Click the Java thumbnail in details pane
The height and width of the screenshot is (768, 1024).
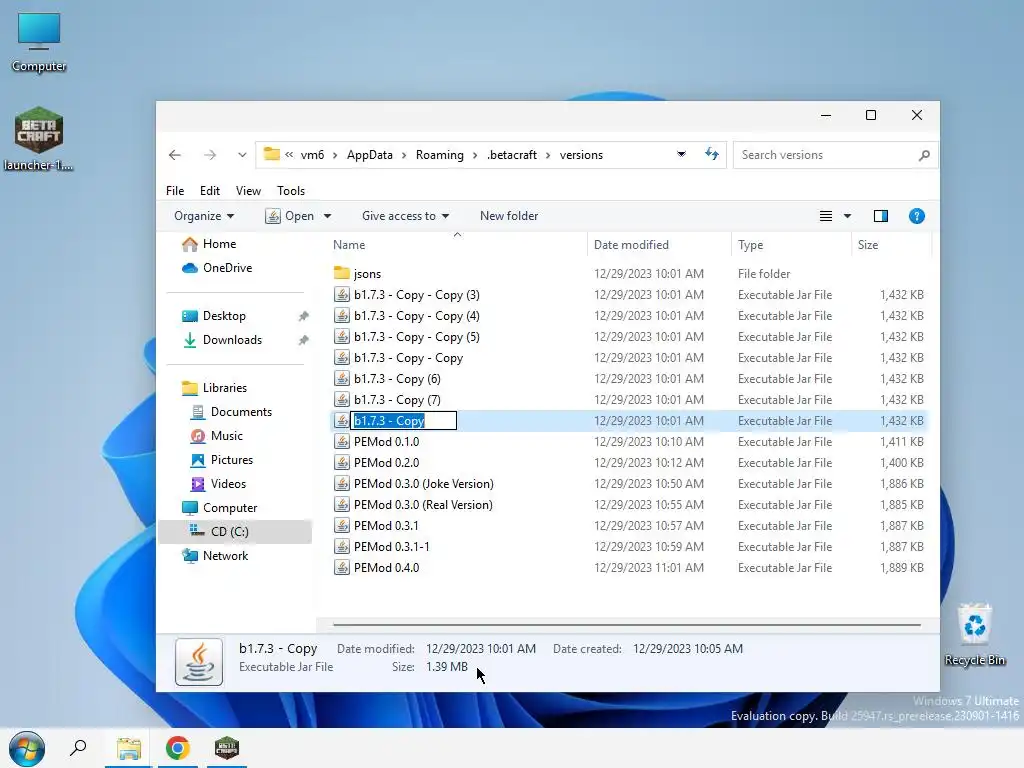(199, 662)
